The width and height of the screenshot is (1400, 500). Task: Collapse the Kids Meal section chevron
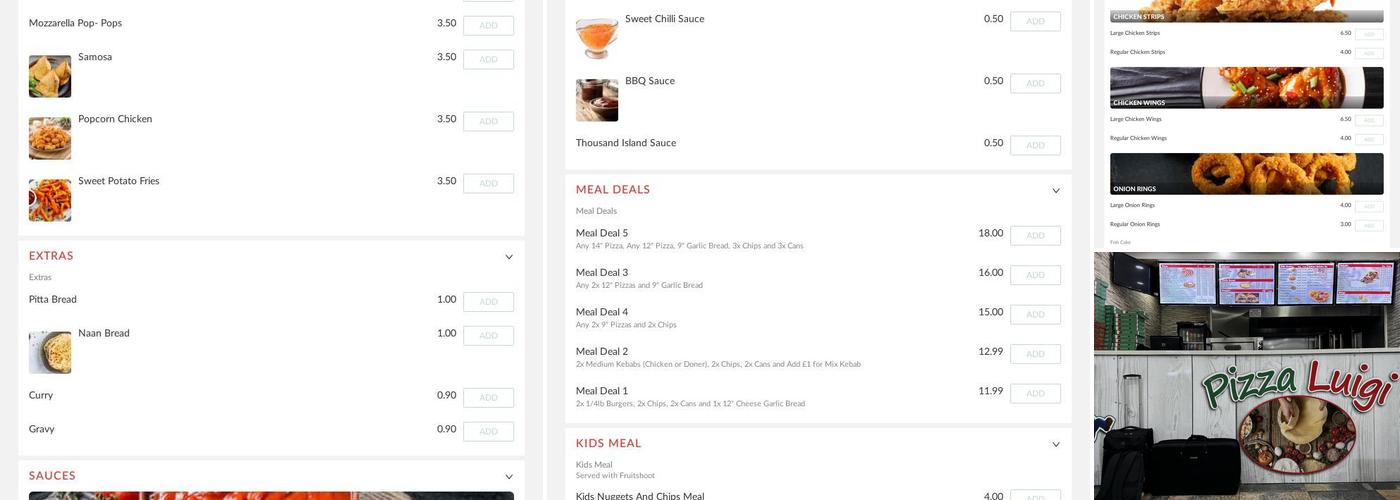[x=1055, y=445]
